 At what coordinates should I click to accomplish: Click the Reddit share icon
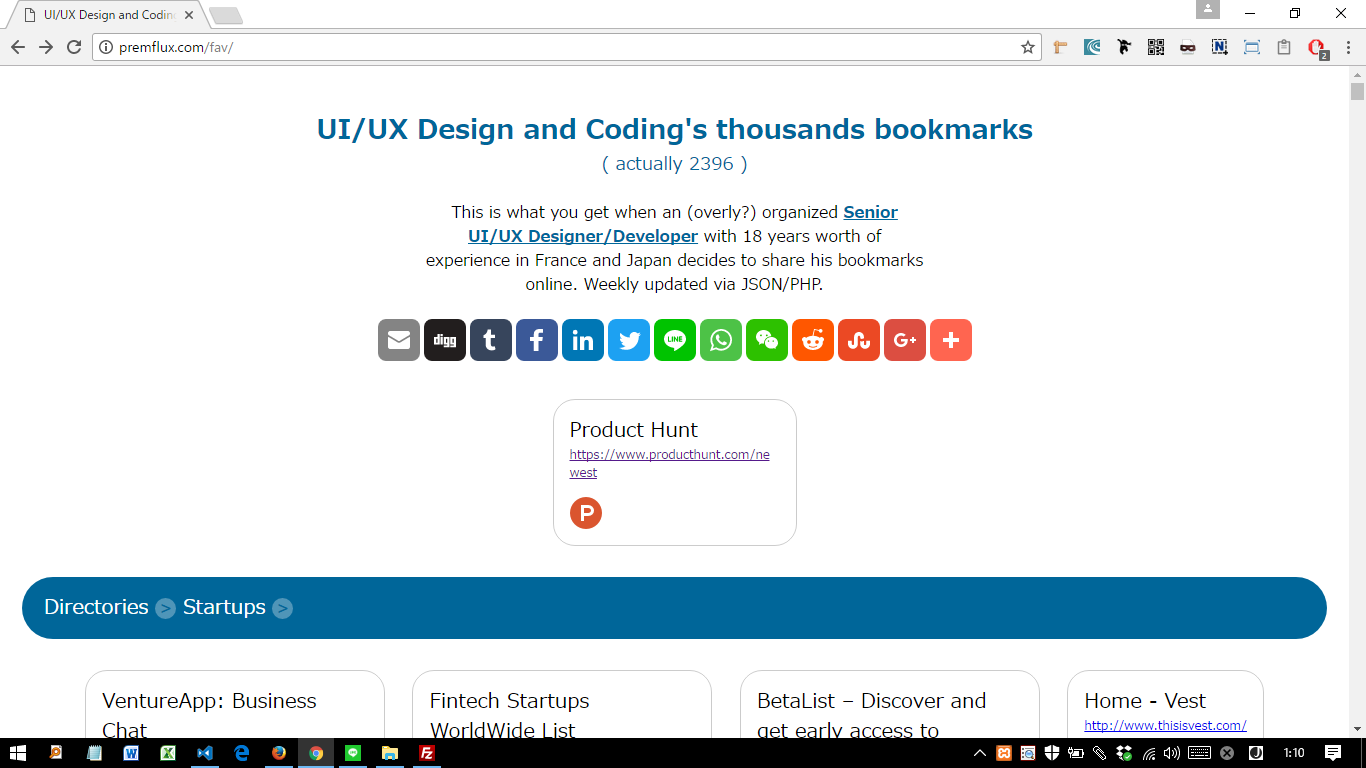click(813, 340)
